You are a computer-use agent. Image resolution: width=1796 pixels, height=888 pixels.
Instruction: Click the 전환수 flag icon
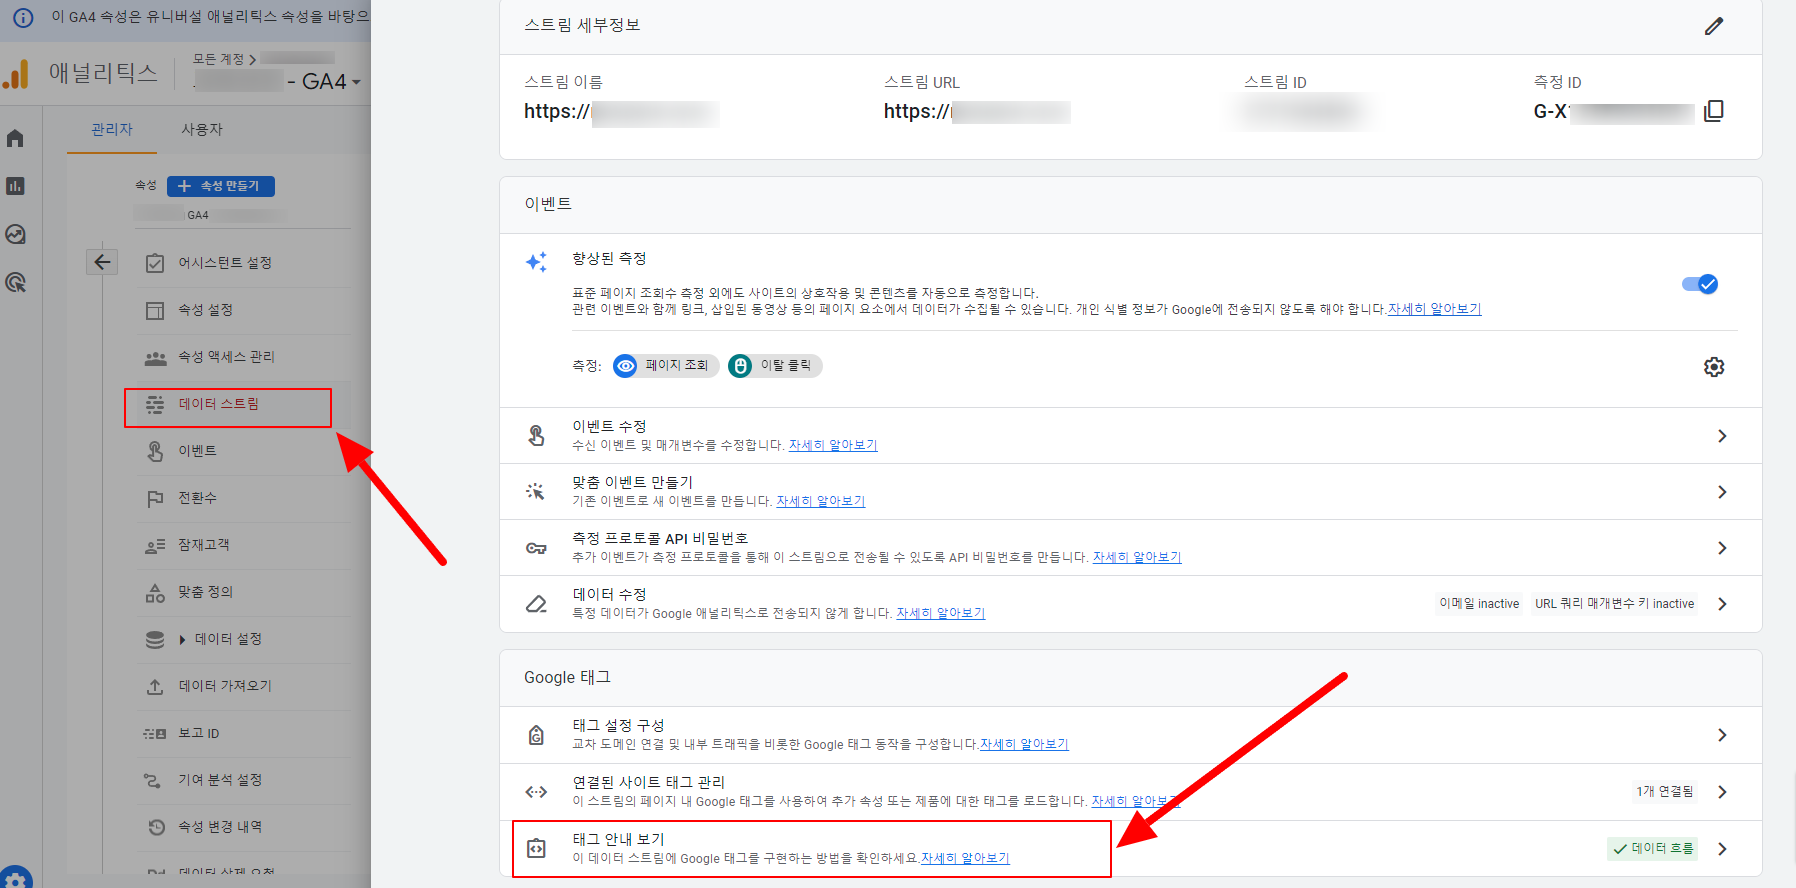click(x=155, y=498)
